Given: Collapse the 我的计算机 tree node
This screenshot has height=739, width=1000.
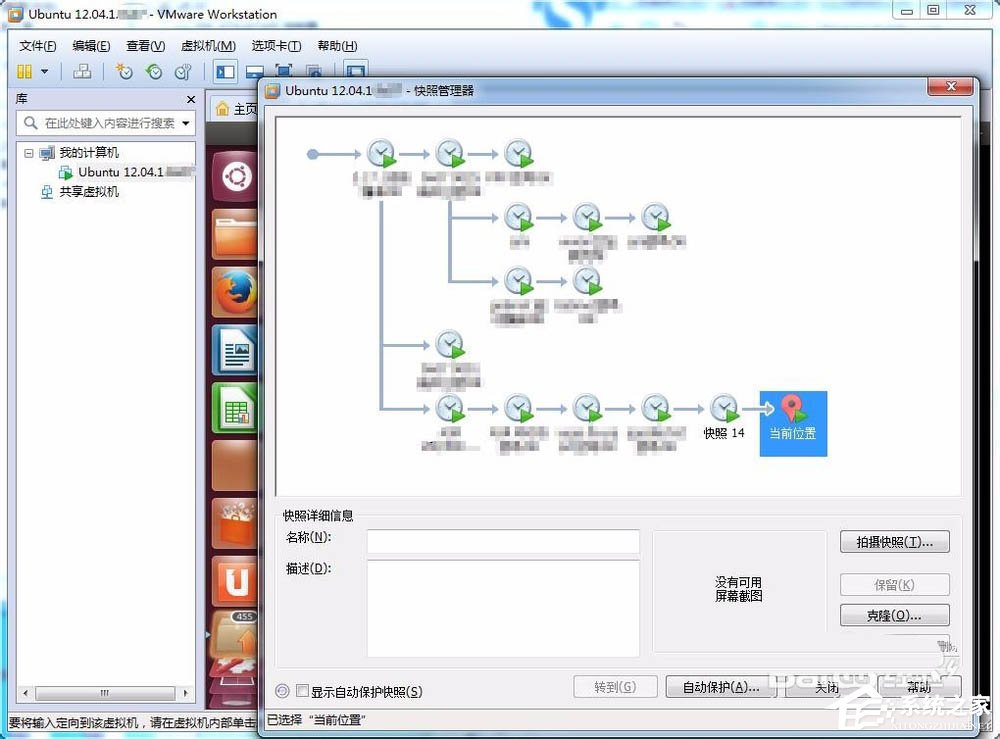Looking at the screenshot, I should tap(29, 152).
